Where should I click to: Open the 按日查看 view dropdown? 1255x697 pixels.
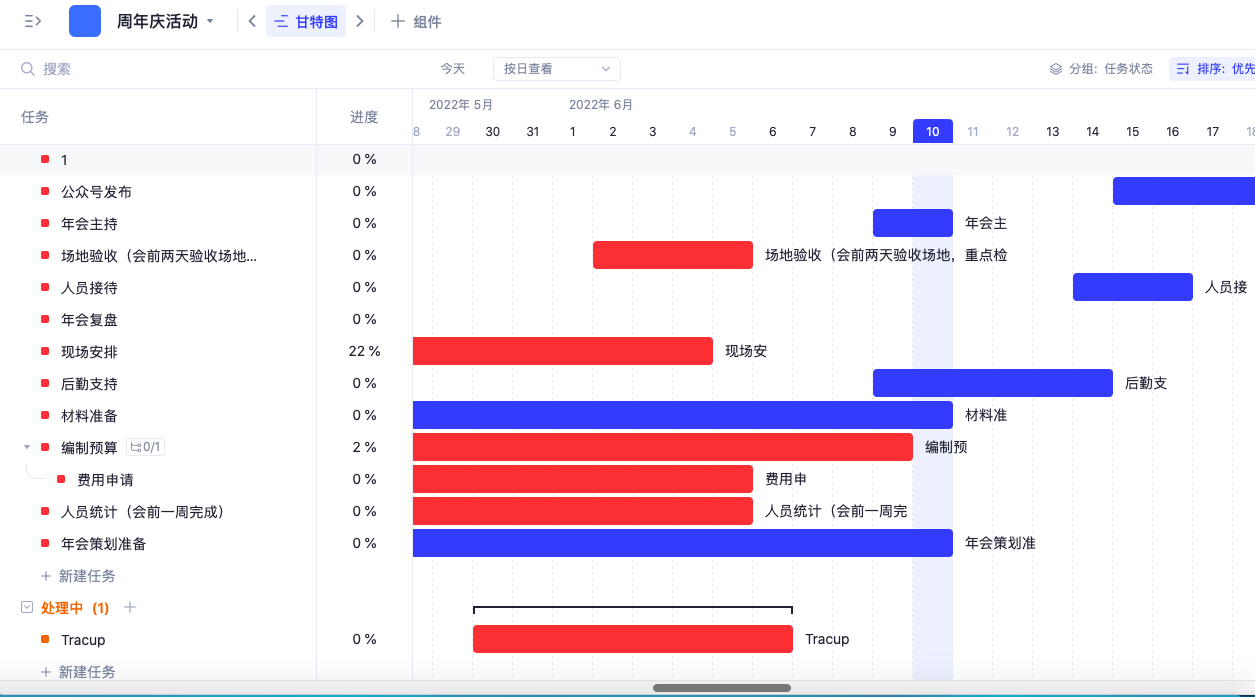coord(556,68)
